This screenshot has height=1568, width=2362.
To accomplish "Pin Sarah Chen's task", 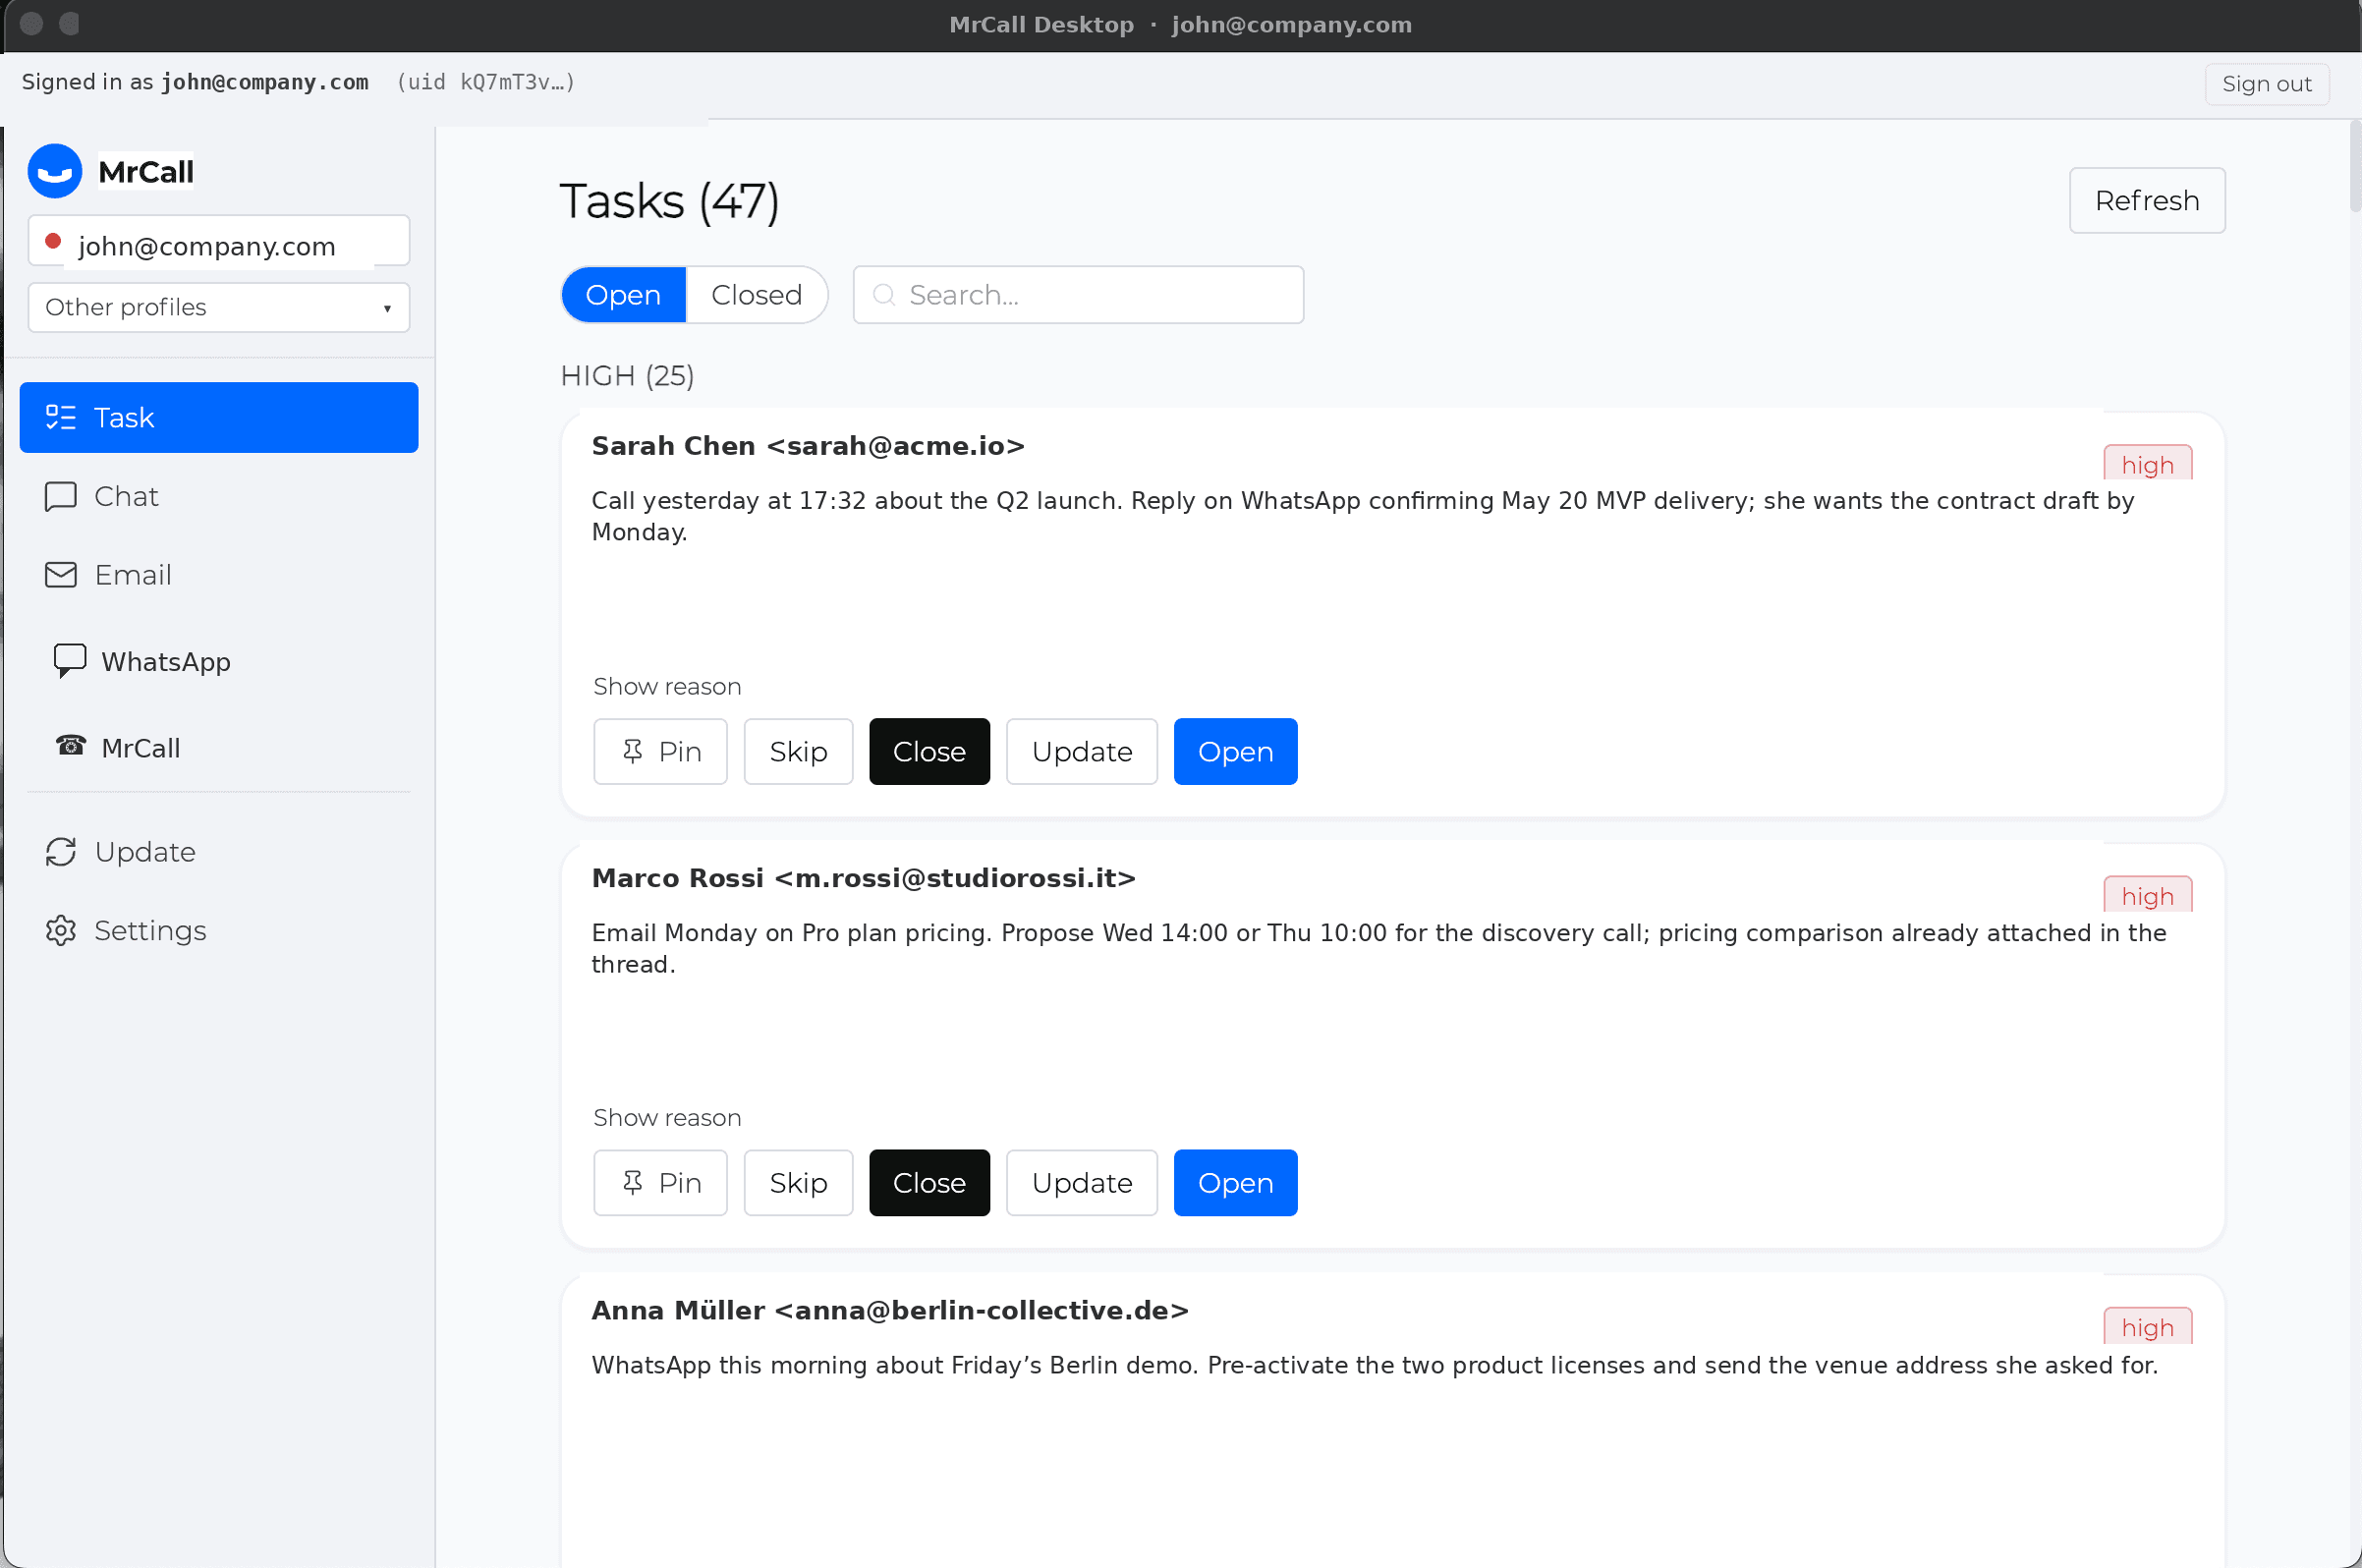I will (x=660, y=751).
